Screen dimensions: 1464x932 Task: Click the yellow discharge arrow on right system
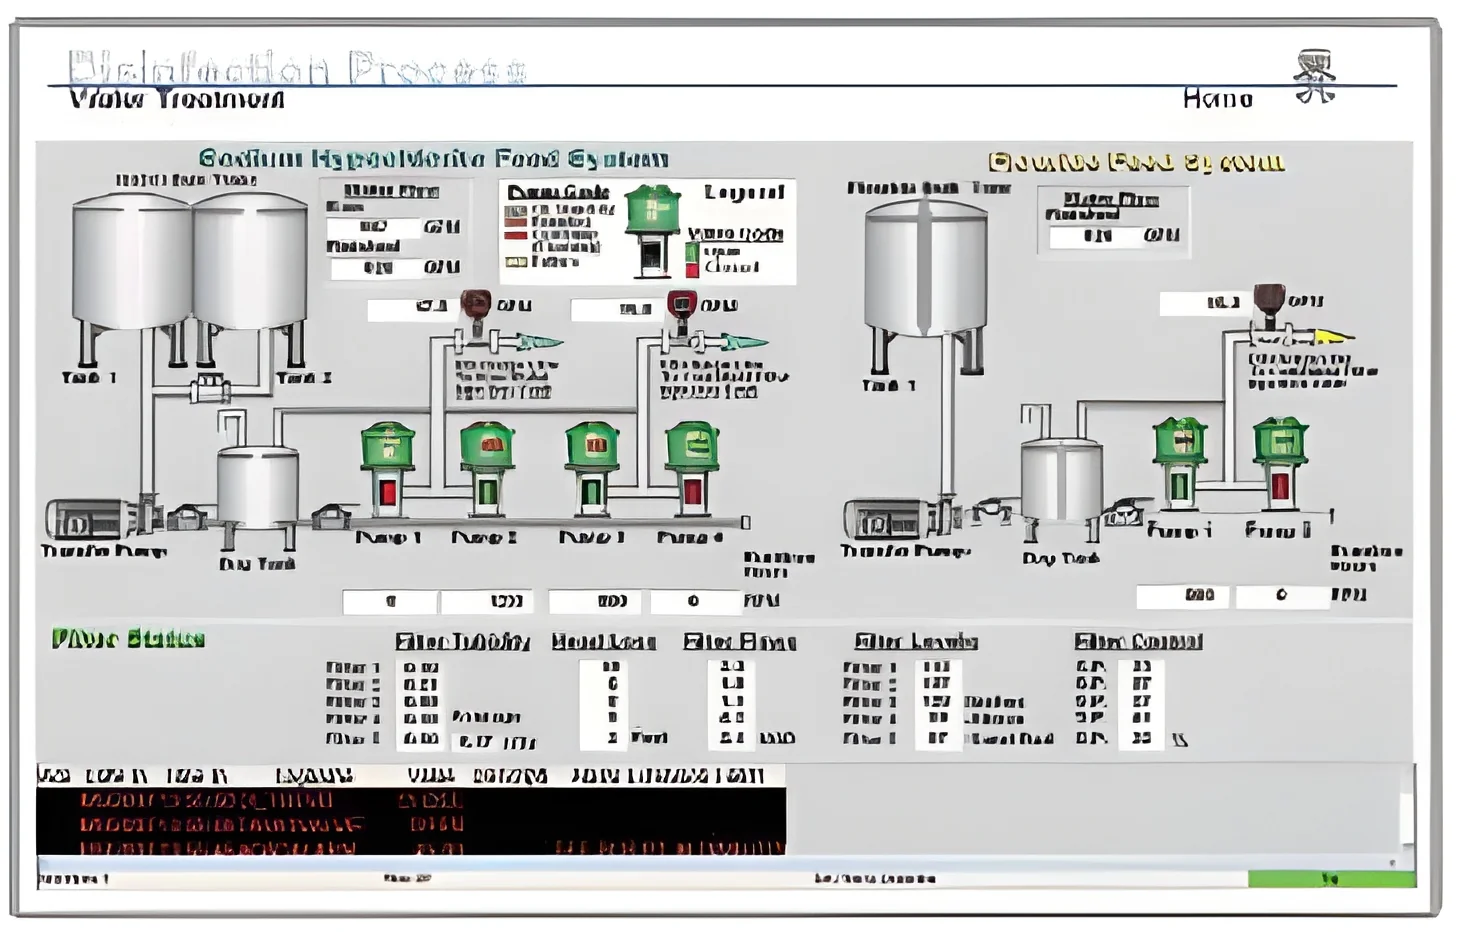click(x=1332, y=336)
